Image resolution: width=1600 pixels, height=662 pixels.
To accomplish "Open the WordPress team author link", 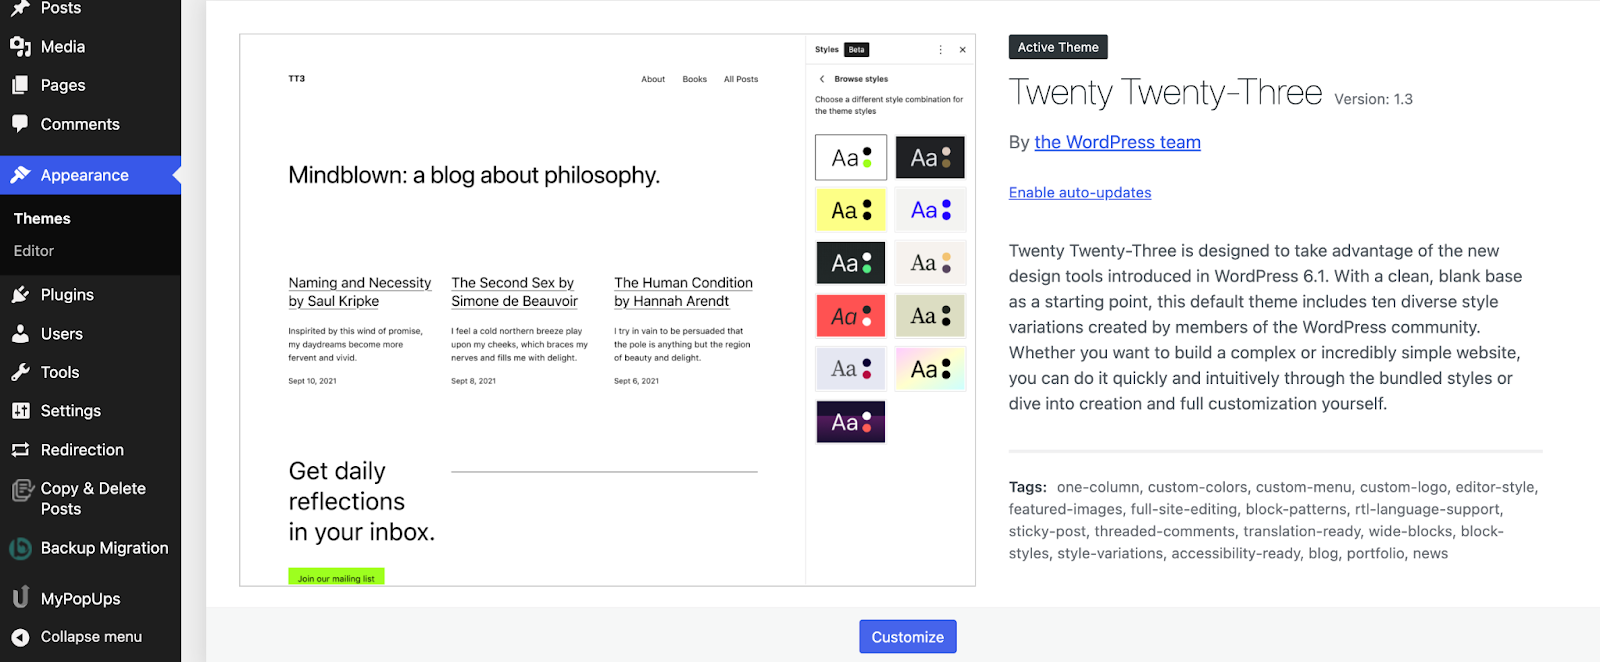I will (x=1117, y=142).
